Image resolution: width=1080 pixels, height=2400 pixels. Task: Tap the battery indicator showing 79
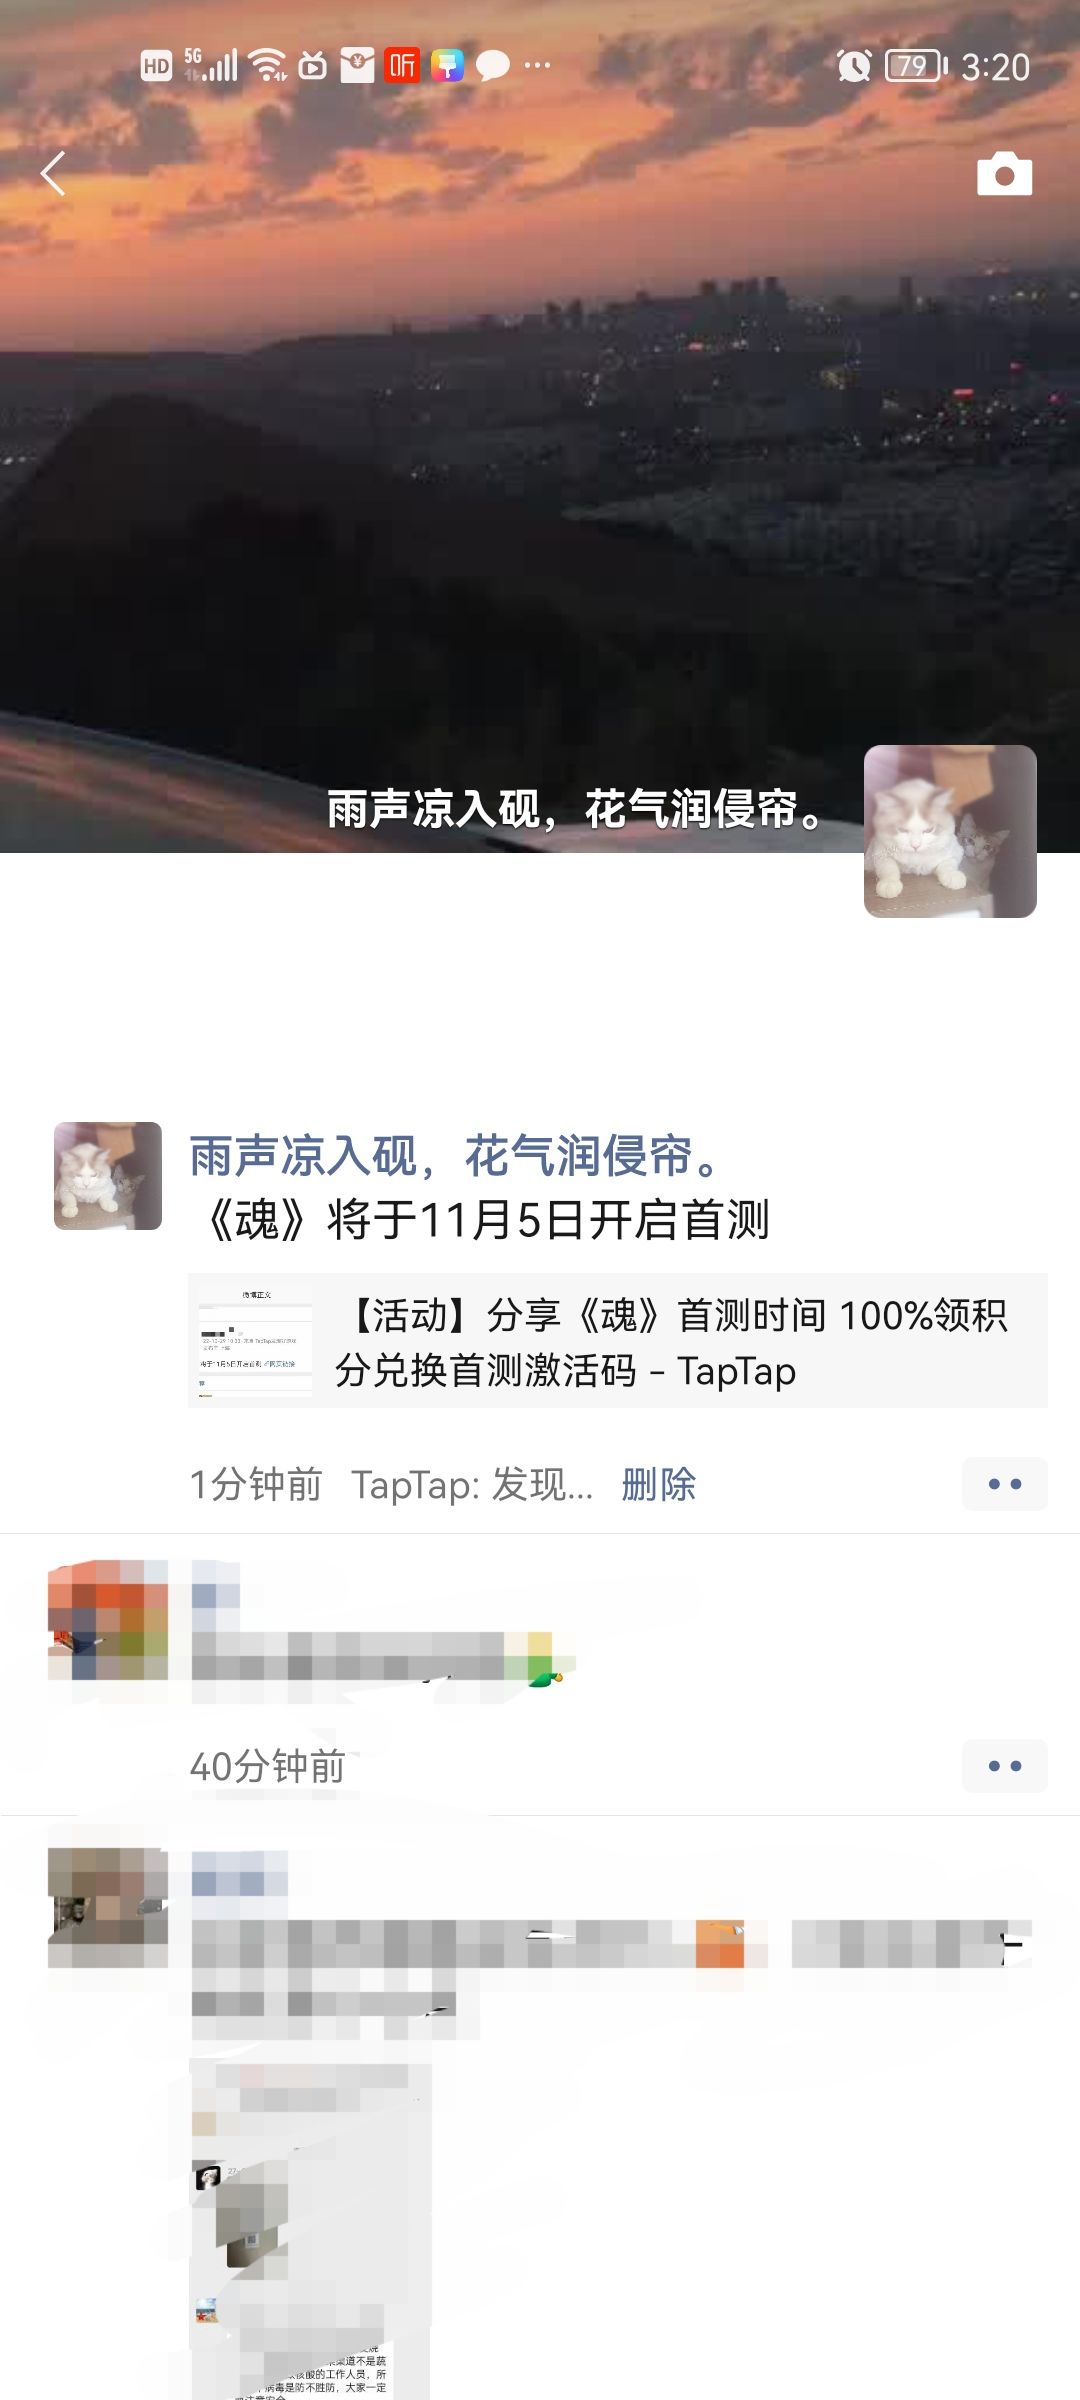pos(916,66)
